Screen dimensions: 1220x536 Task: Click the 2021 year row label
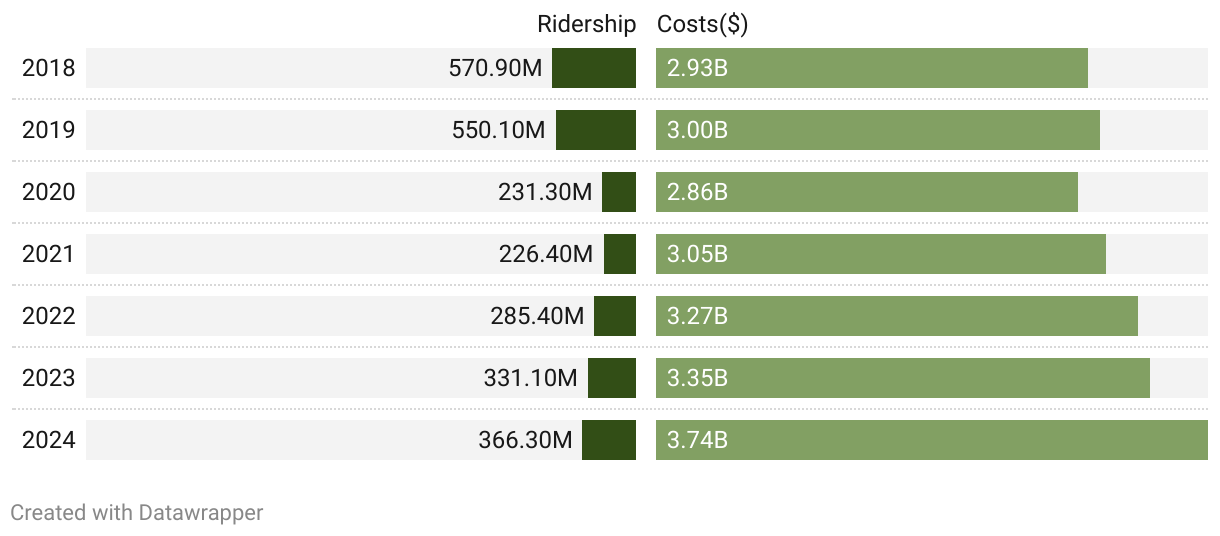(48, 254)
